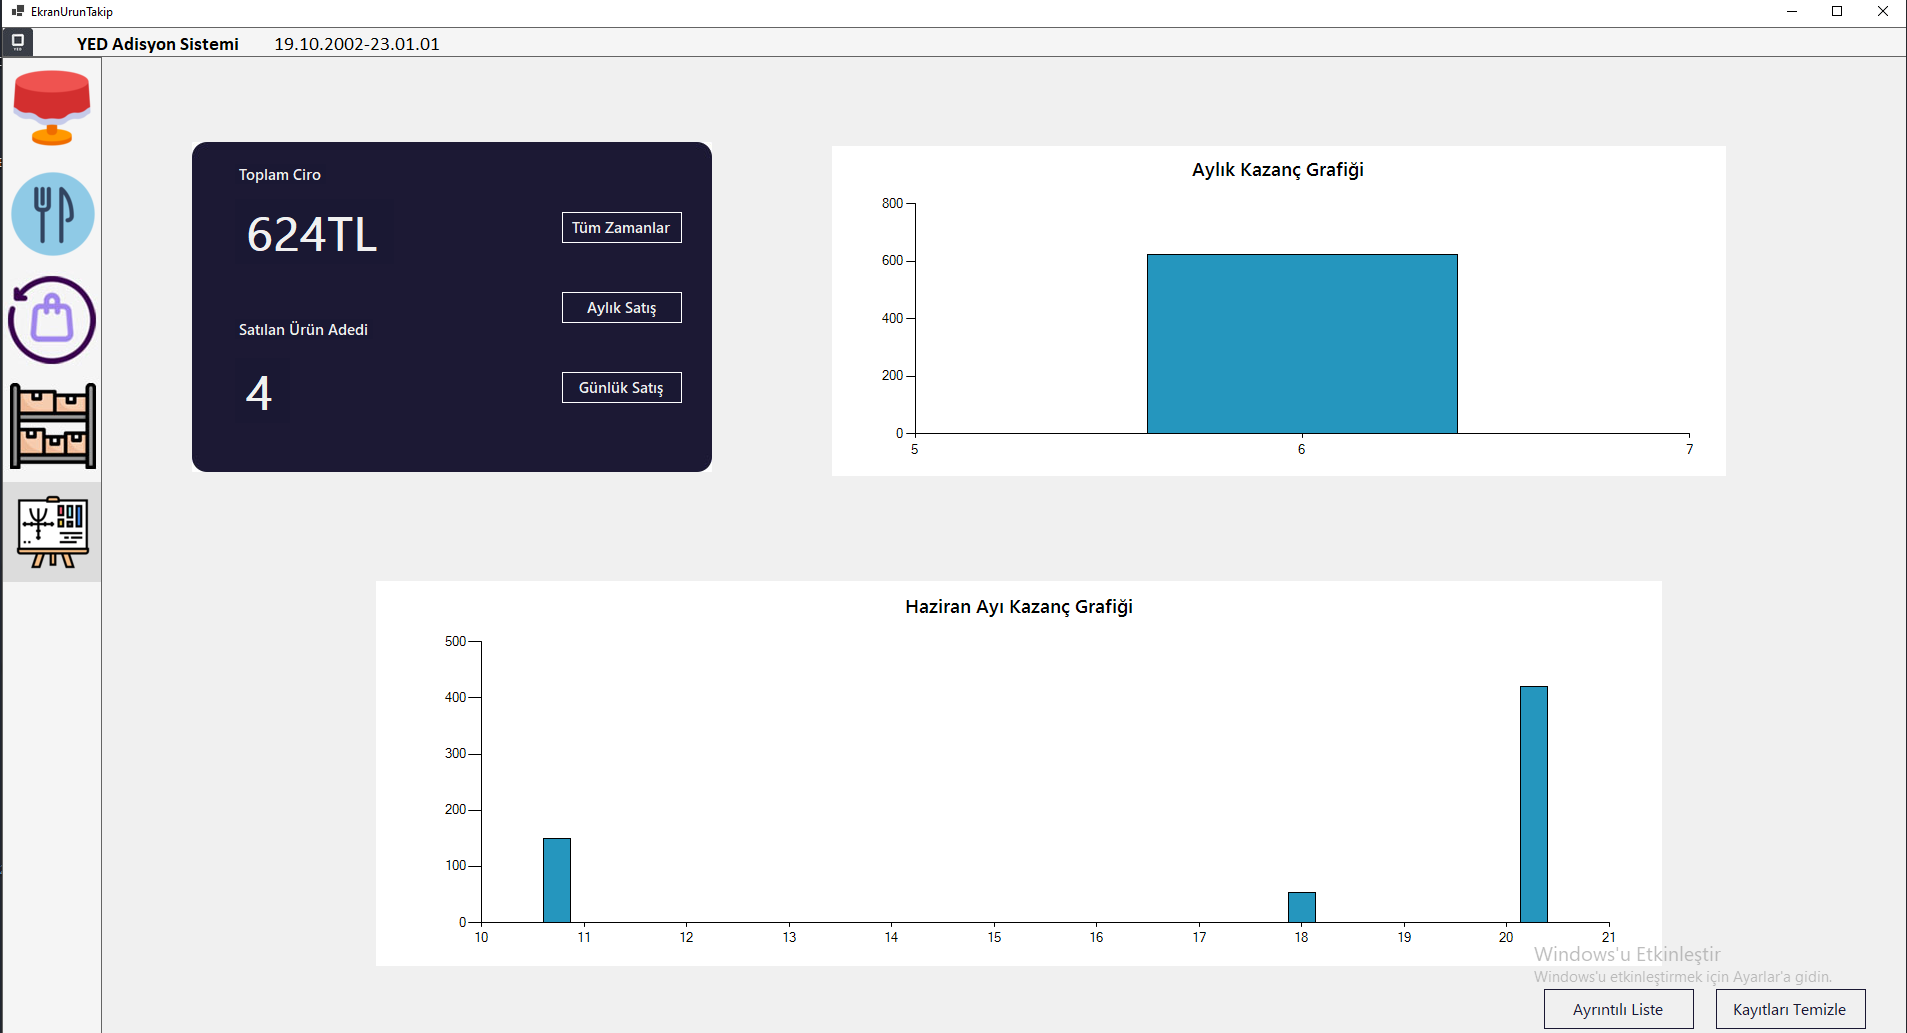Maximize the EkranUrunTakip window
Screen dimensions: 1907x1033
1837,12
